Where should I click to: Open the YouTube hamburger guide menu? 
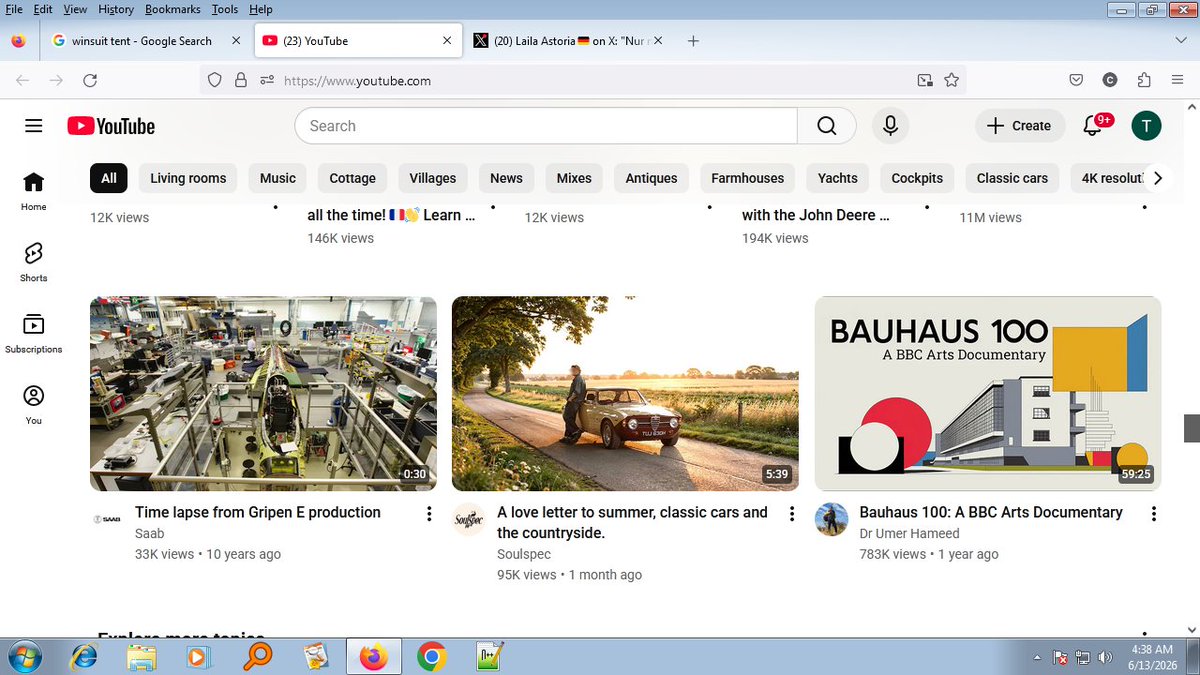(x=34, y=126)
